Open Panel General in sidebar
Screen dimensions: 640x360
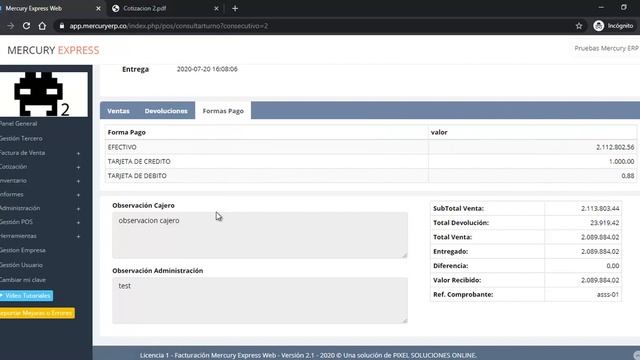point(19,124)
